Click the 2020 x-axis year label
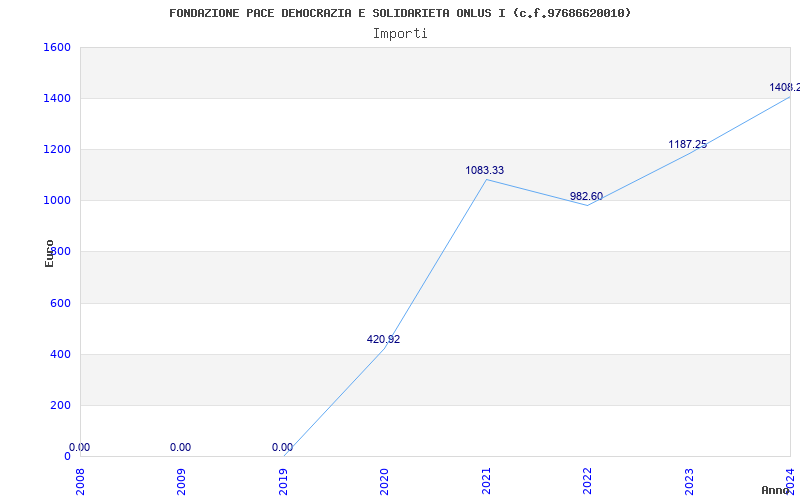This screenshot has width=800, height=500. pos(384,481)
